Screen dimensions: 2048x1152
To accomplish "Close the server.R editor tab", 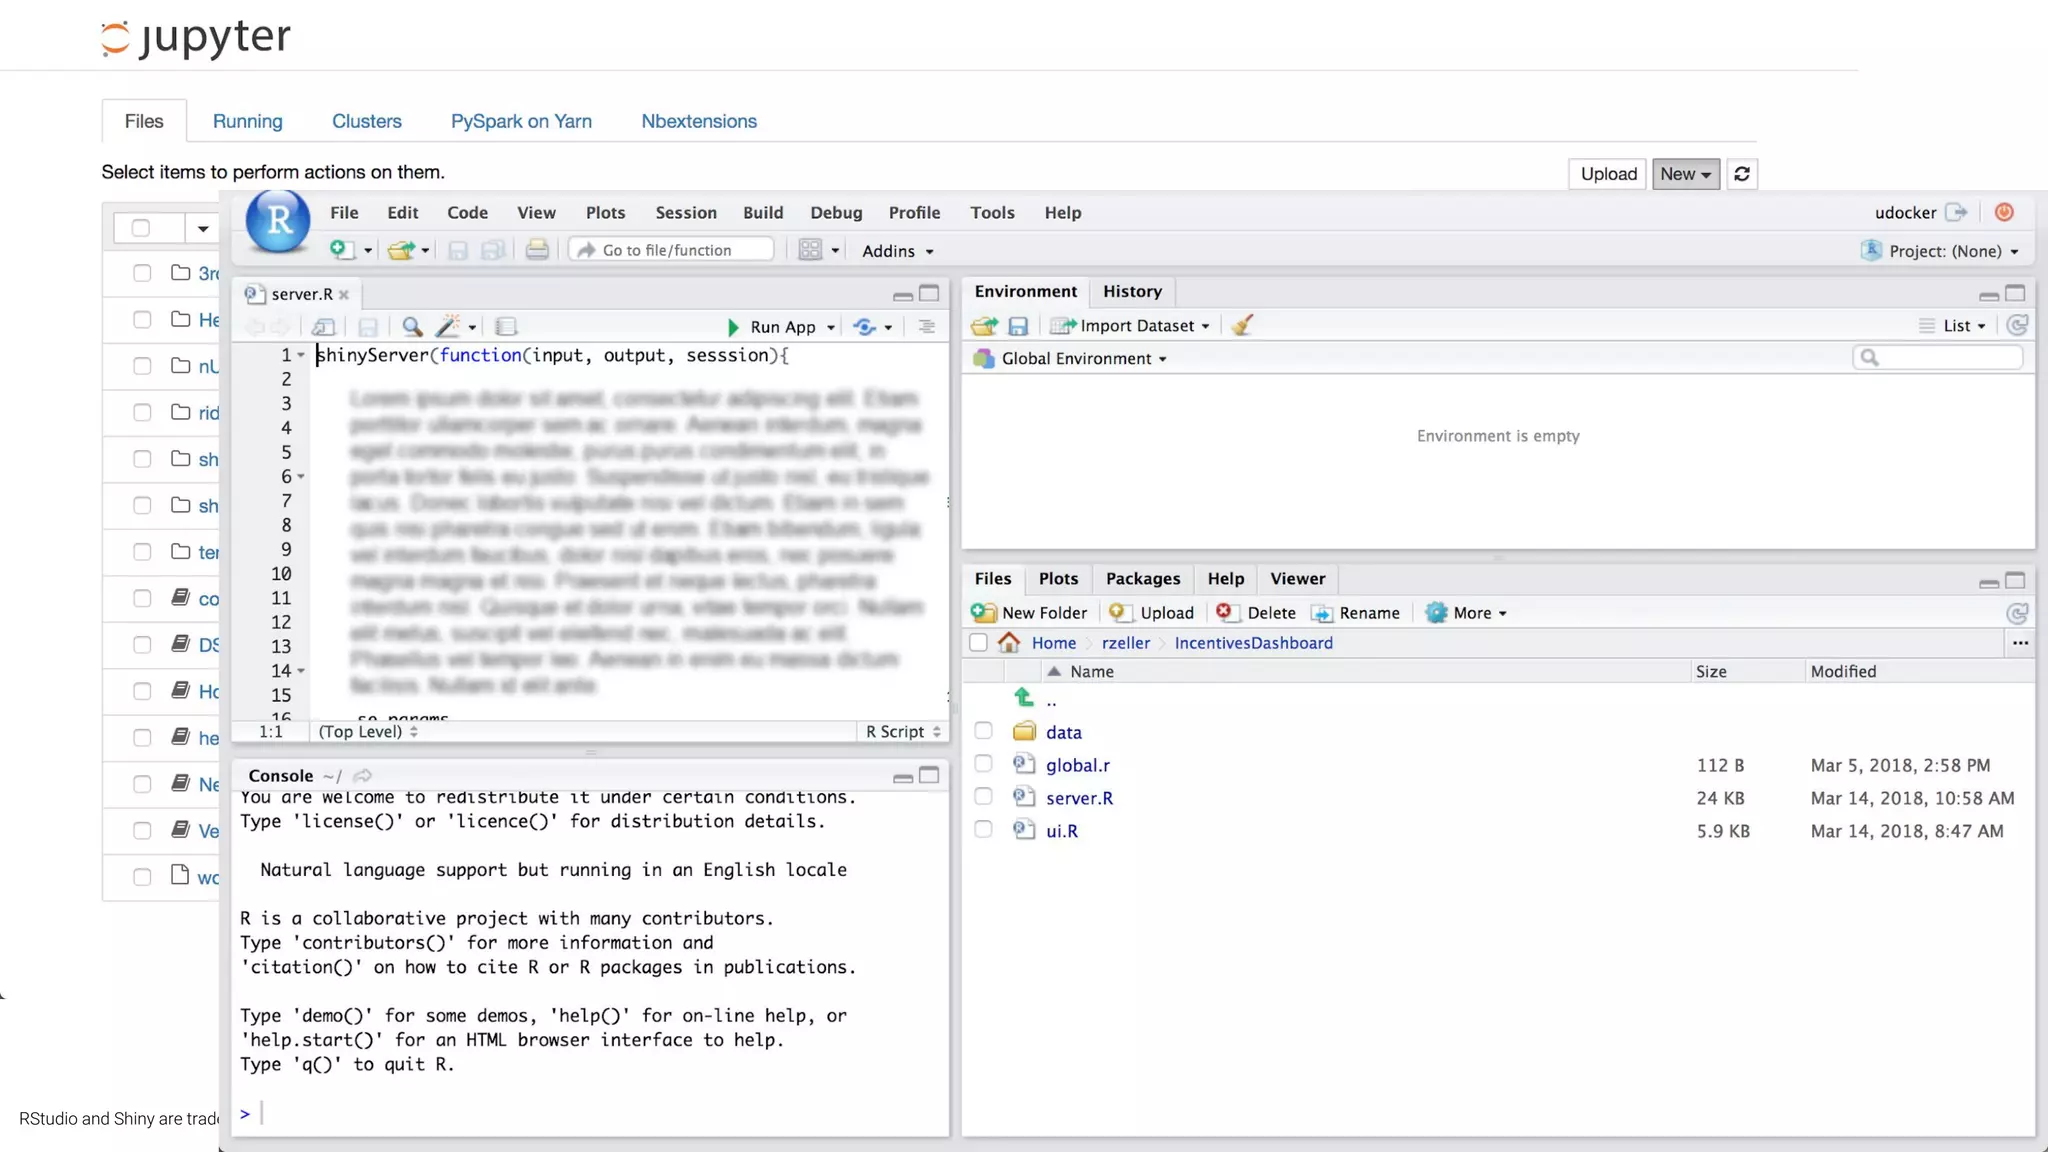I will coord(343,294).
